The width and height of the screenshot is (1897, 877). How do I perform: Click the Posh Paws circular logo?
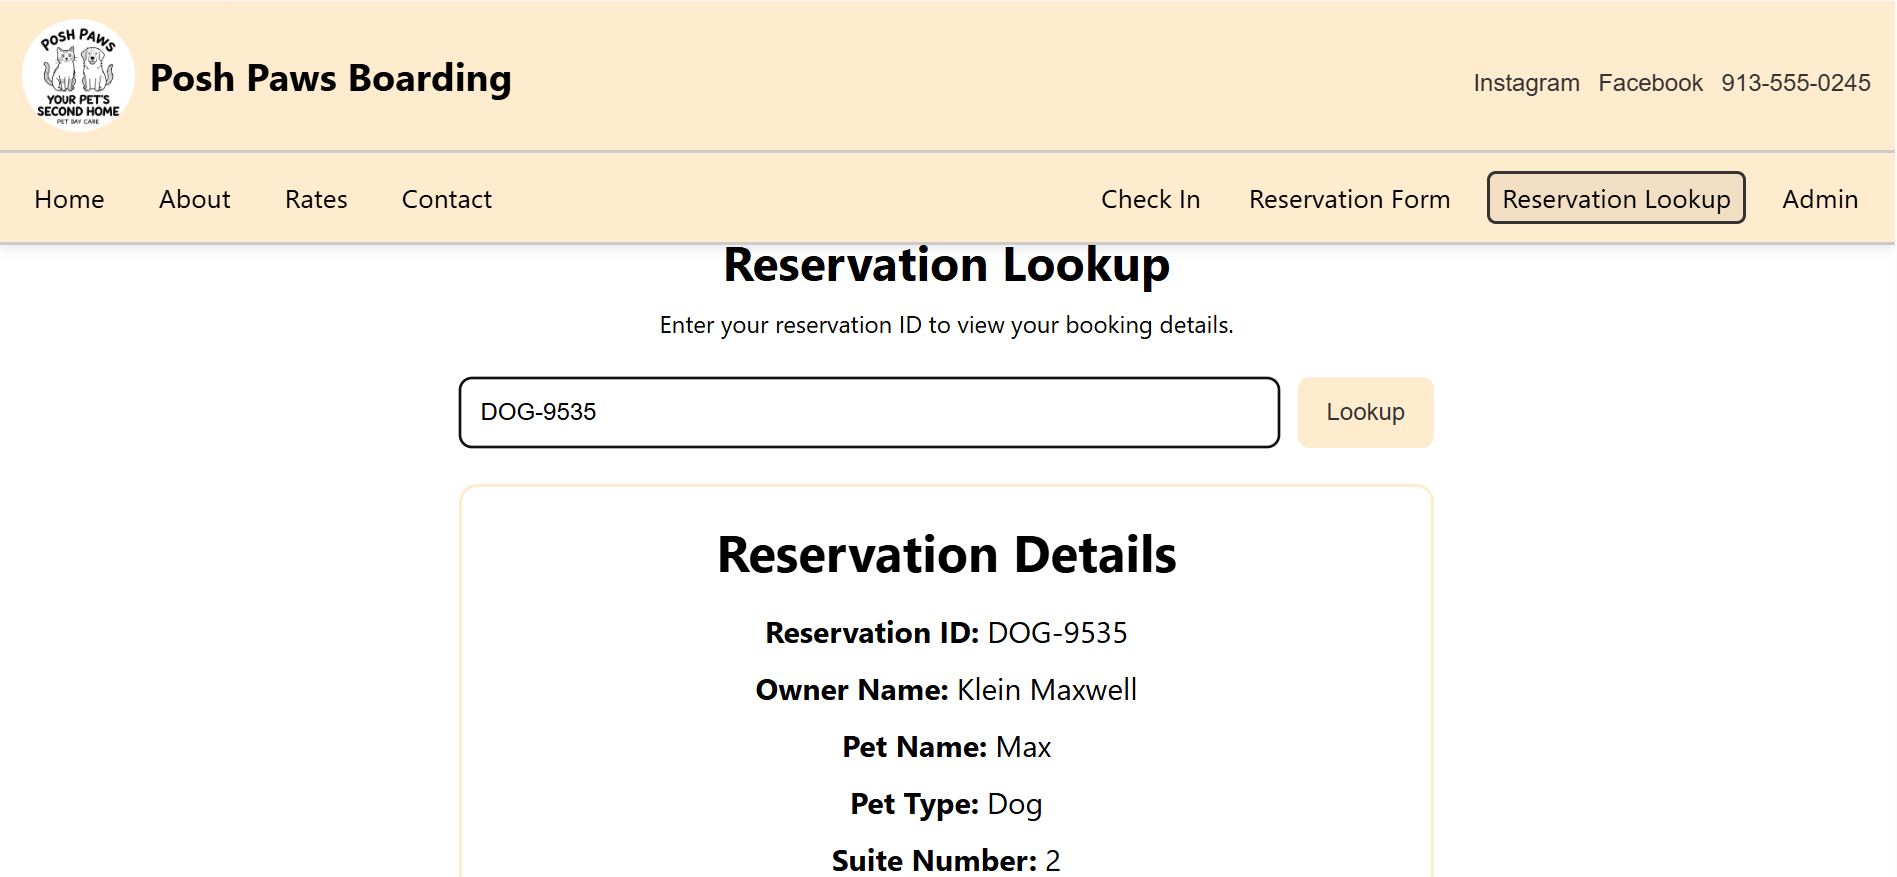[78, 76]
